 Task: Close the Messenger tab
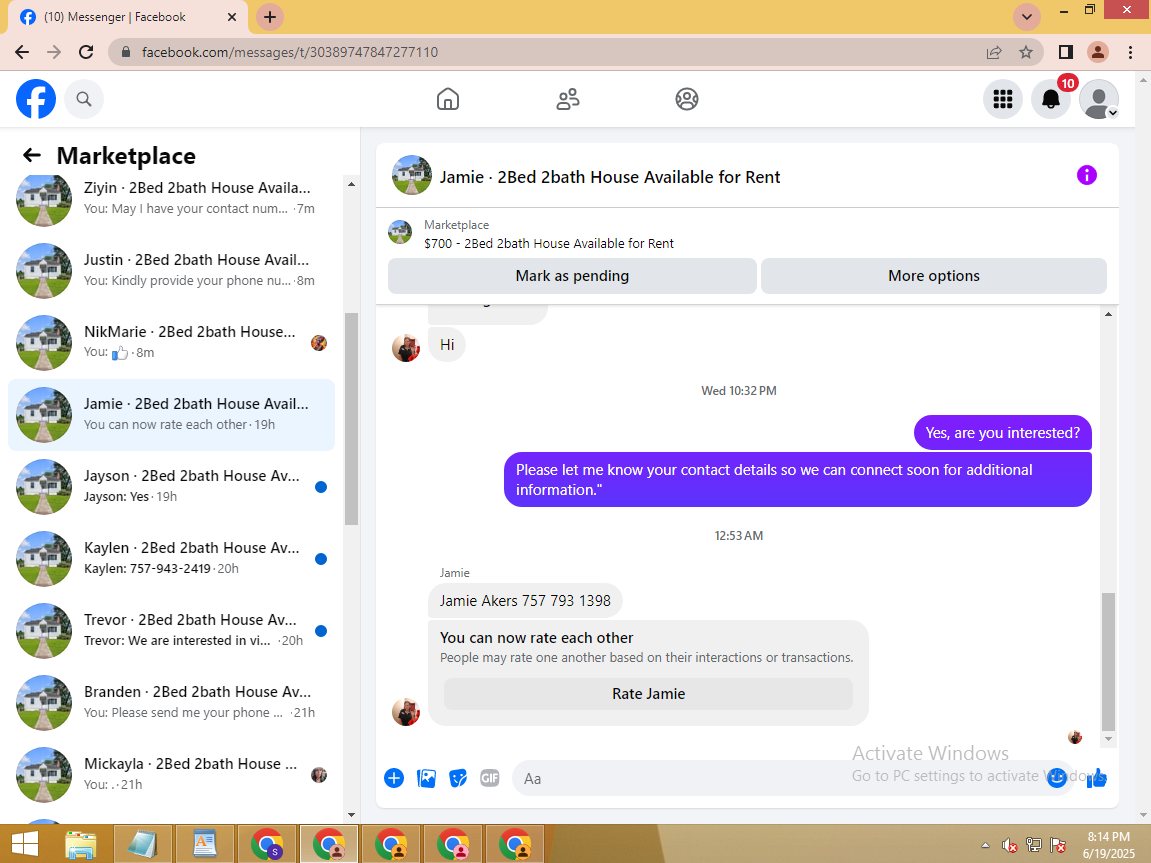(x=232, y=17)
